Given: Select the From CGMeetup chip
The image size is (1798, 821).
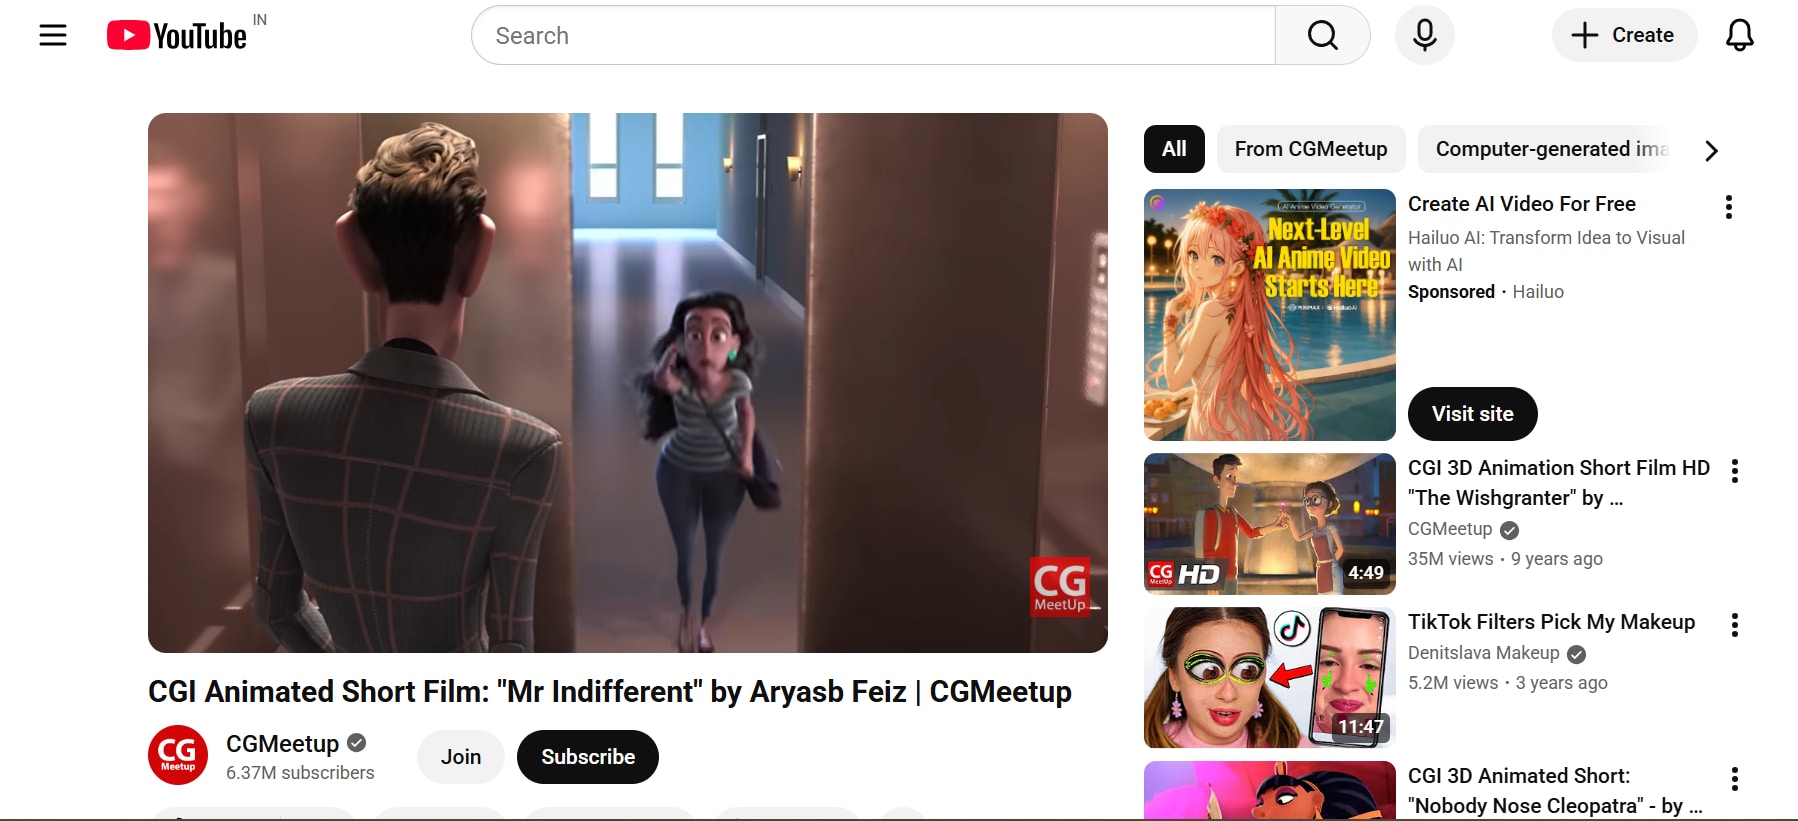Looking at the screenshot, I should [x=1311, y=149].
